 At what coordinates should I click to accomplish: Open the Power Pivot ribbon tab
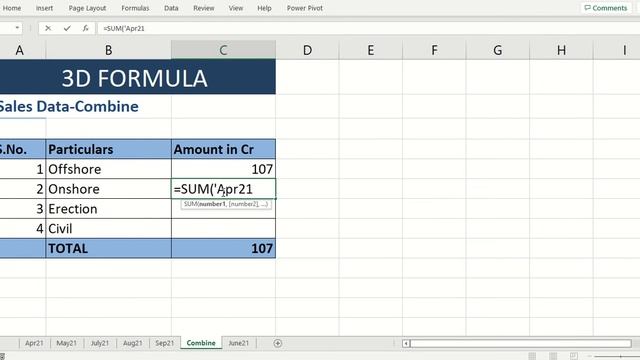[304, 8]
